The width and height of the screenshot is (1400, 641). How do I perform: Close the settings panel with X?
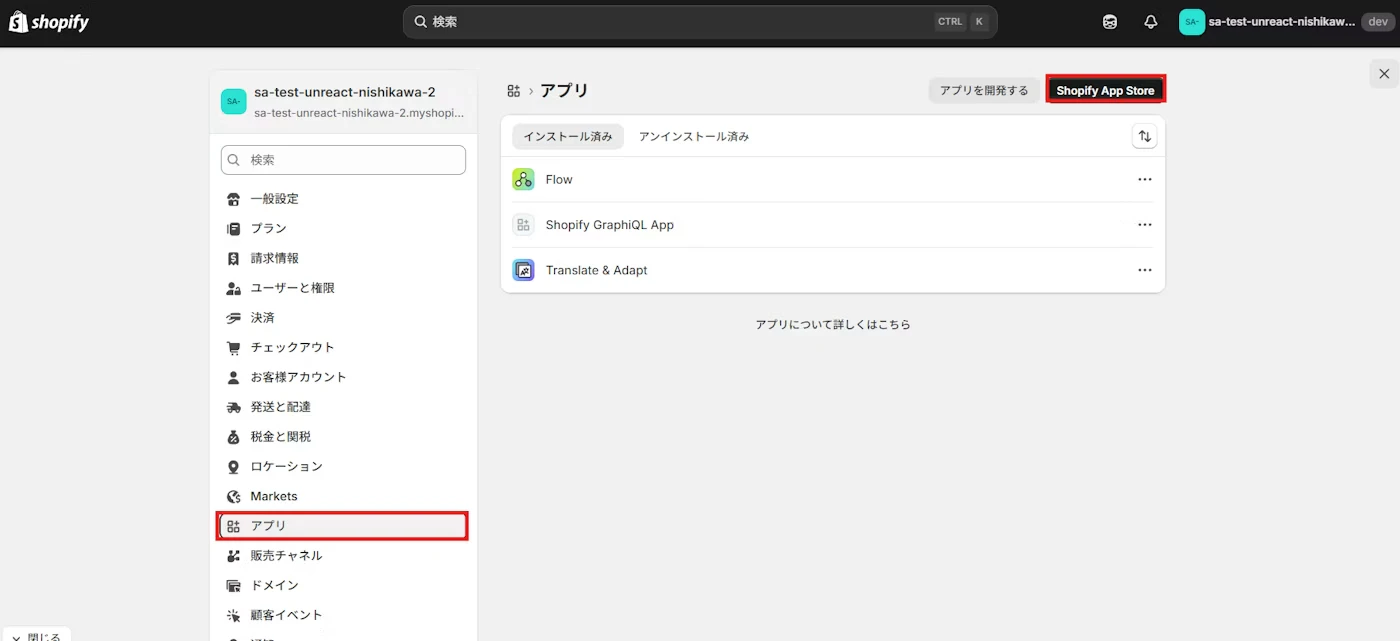pos(1384,73)
